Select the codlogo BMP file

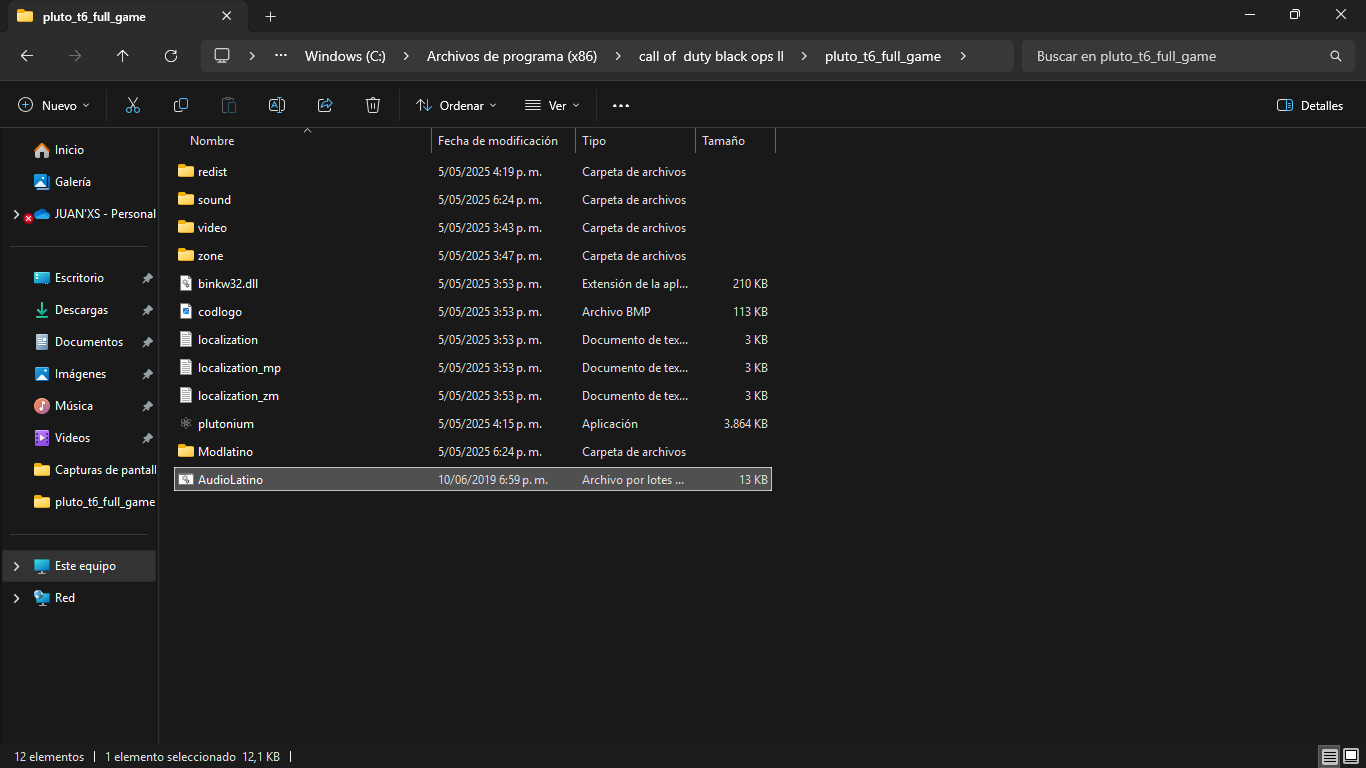click(x=473, y=312)
